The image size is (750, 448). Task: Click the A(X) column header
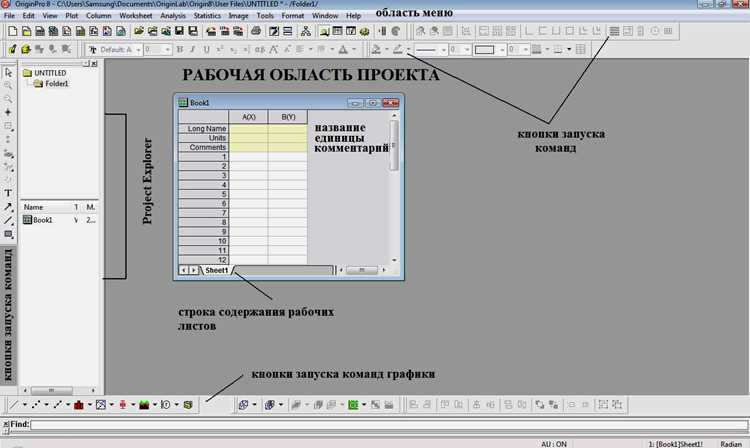pos(249,117)
